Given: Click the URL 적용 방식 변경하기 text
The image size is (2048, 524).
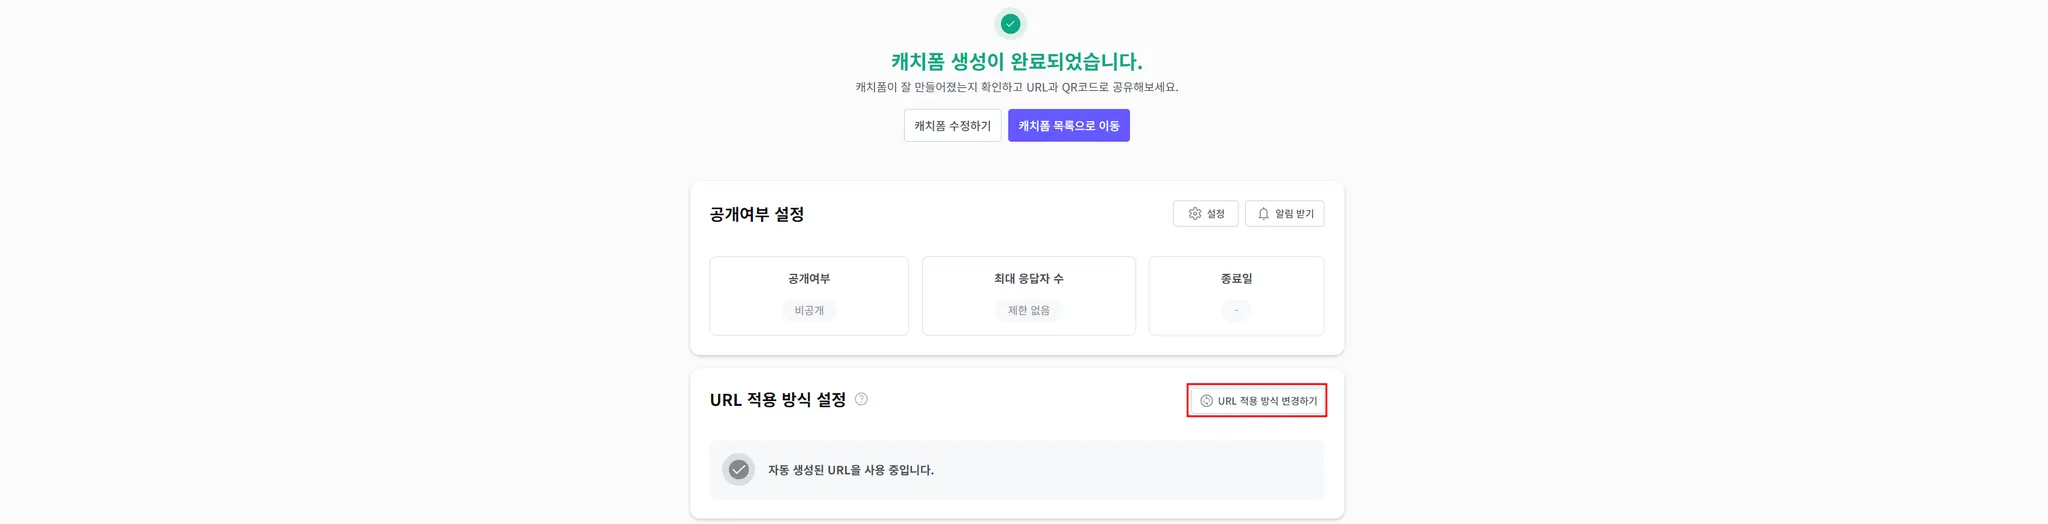Looking at the screenshot, I should point(1267,401).
